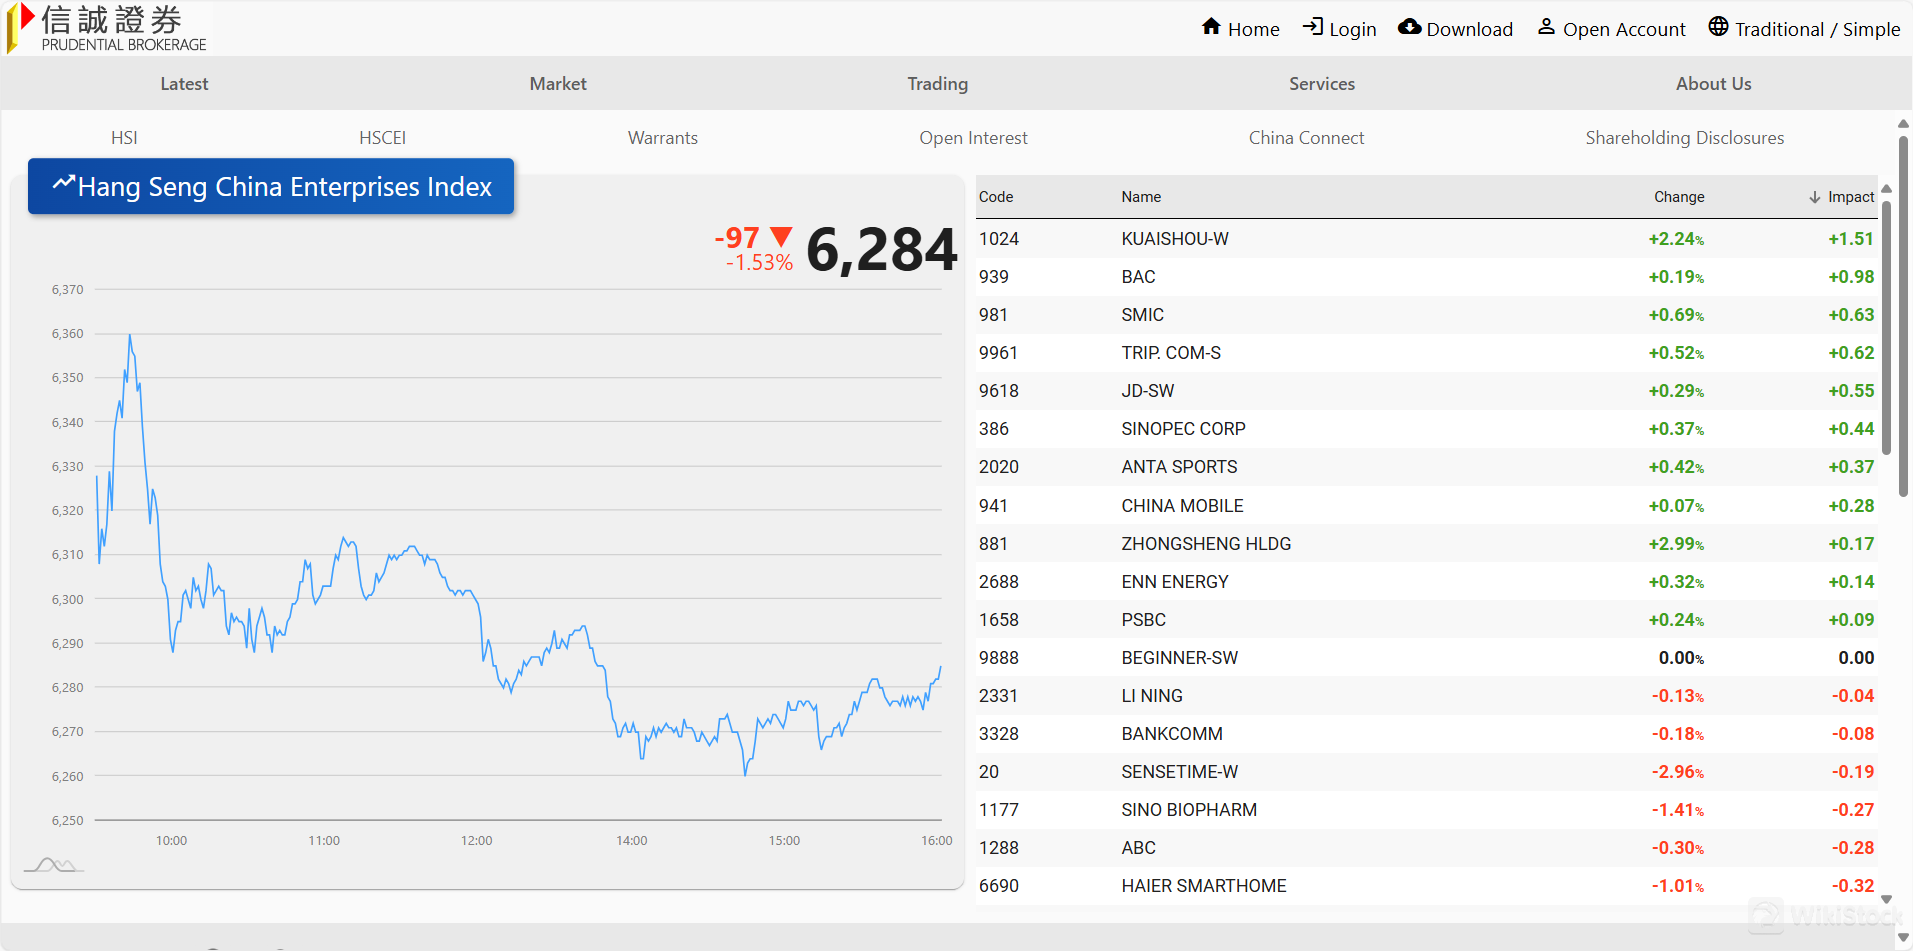Click the trend icon in index title
The image size is (1913, 951).
64,183
